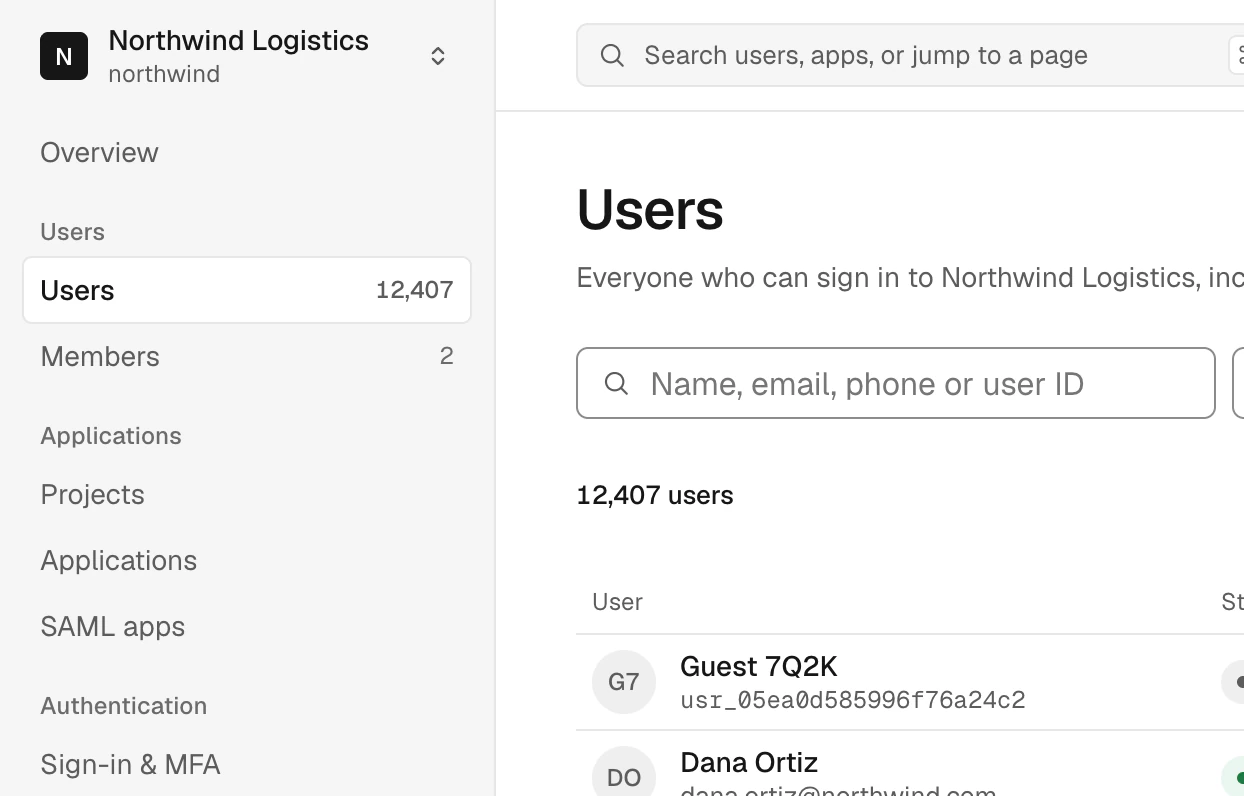This screenshot has width=1244, height=796.
Task: Open Dana Ortiz user row
Action: [910, 763]
